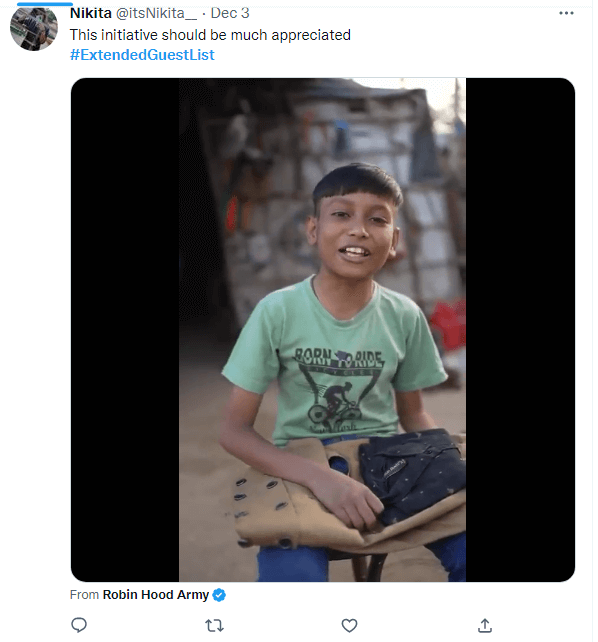Open the @itsNikita__ handle link
Viewport: 598px width, 642px height.
(x=156, y=13)
